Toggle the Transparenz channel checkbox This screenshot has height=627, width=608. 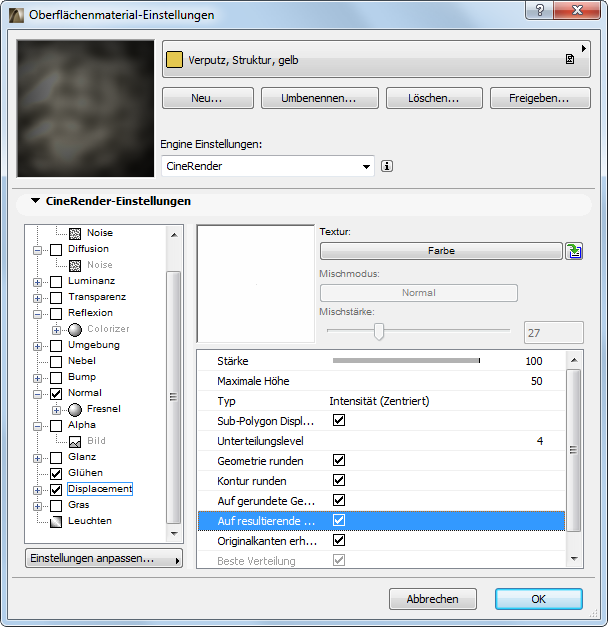point(56,298)
